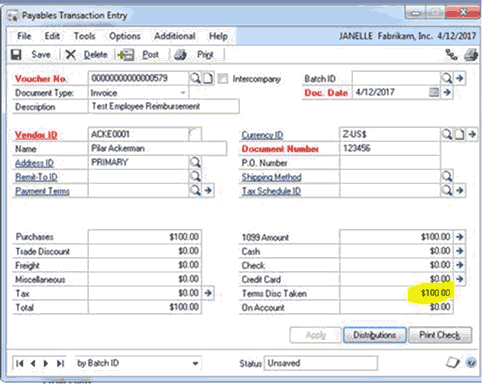Click the Batch ID lookup magnifier
Viewport: 483px width, 385px height.
pos(446,79)
